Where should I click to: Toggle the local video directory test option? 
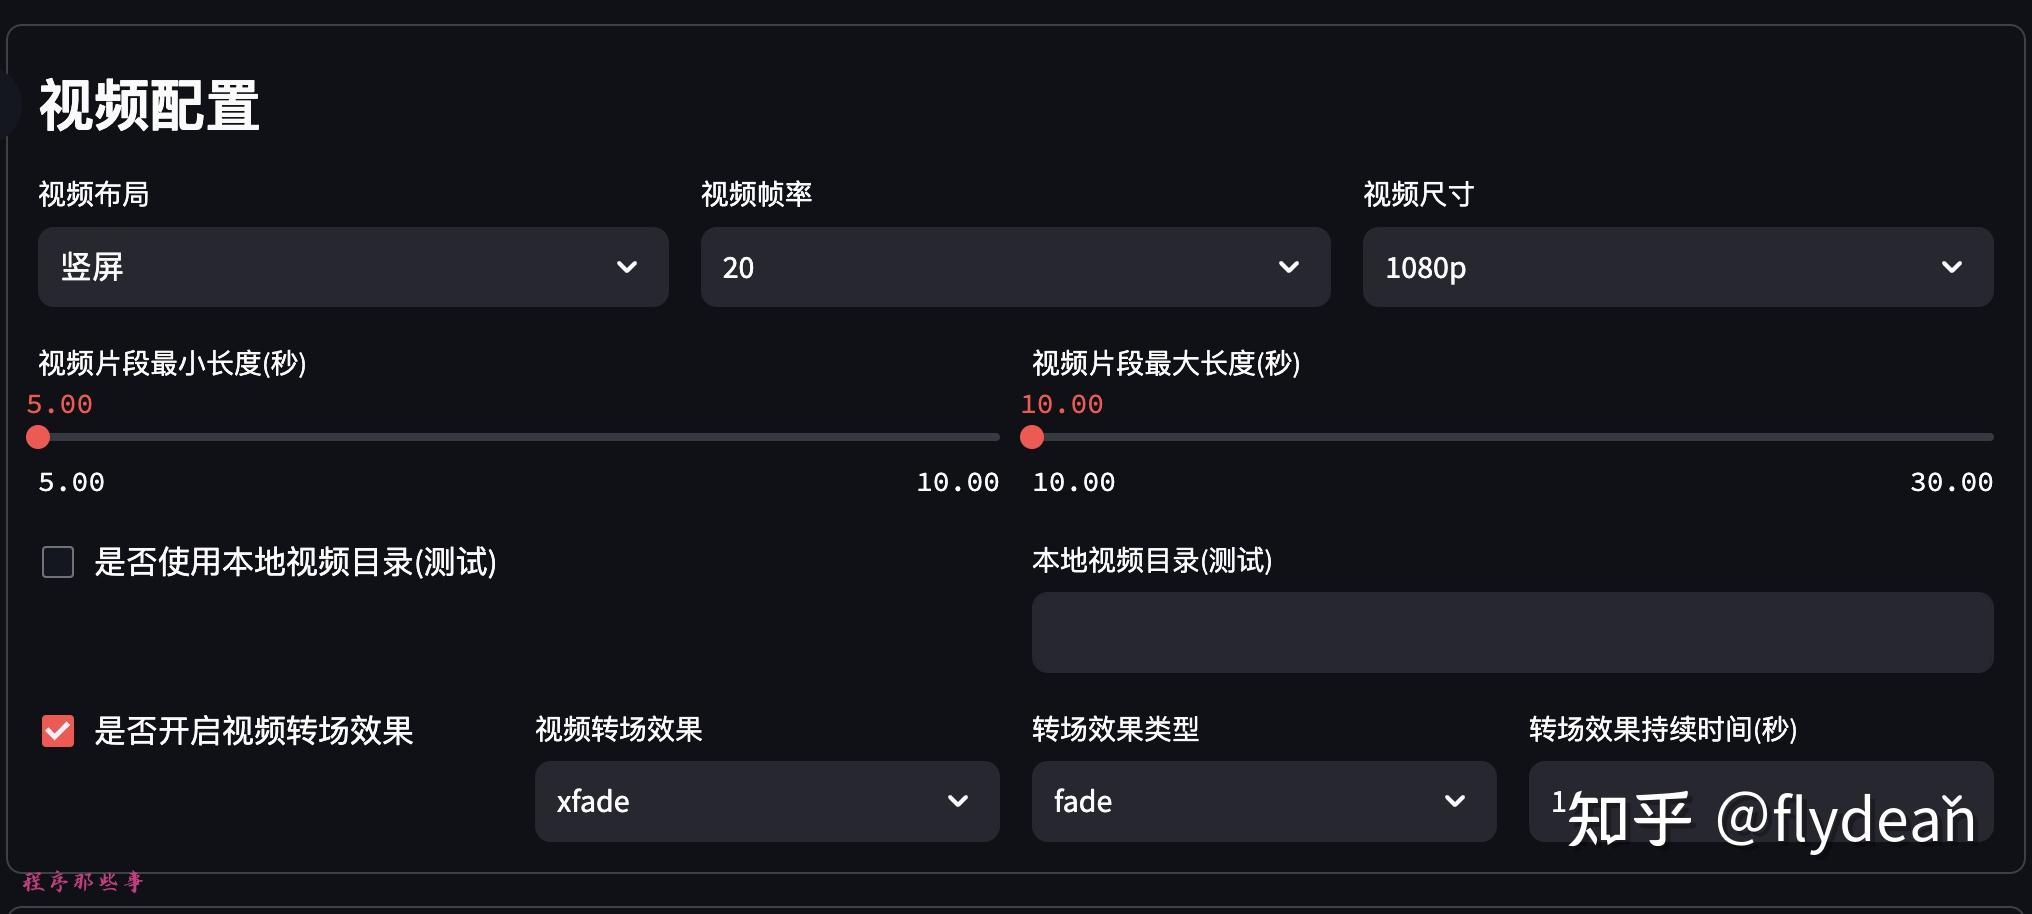click(x=58, y=562)
